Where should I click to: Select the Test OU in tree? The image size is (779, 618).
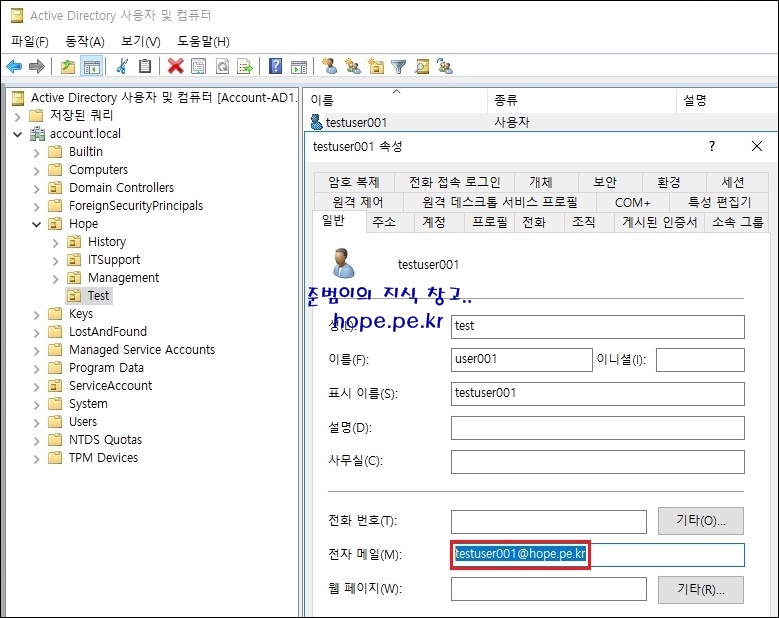[x=98, y=296]
